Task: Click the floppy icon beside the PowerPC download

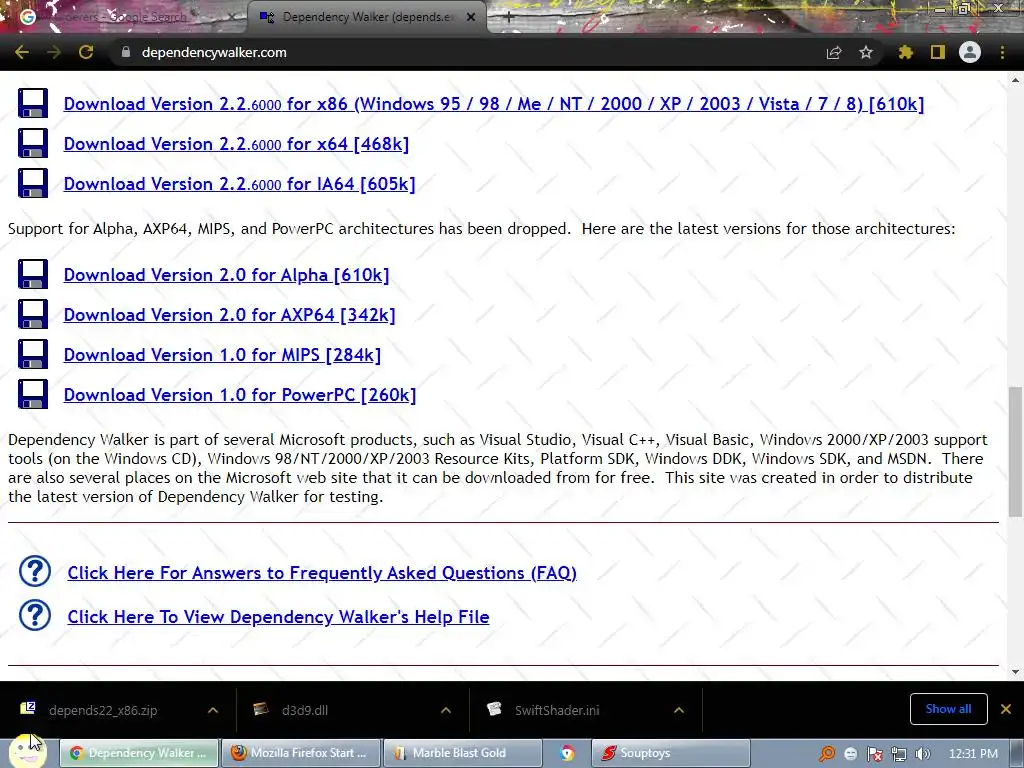Action: click(x=33, y=394)
